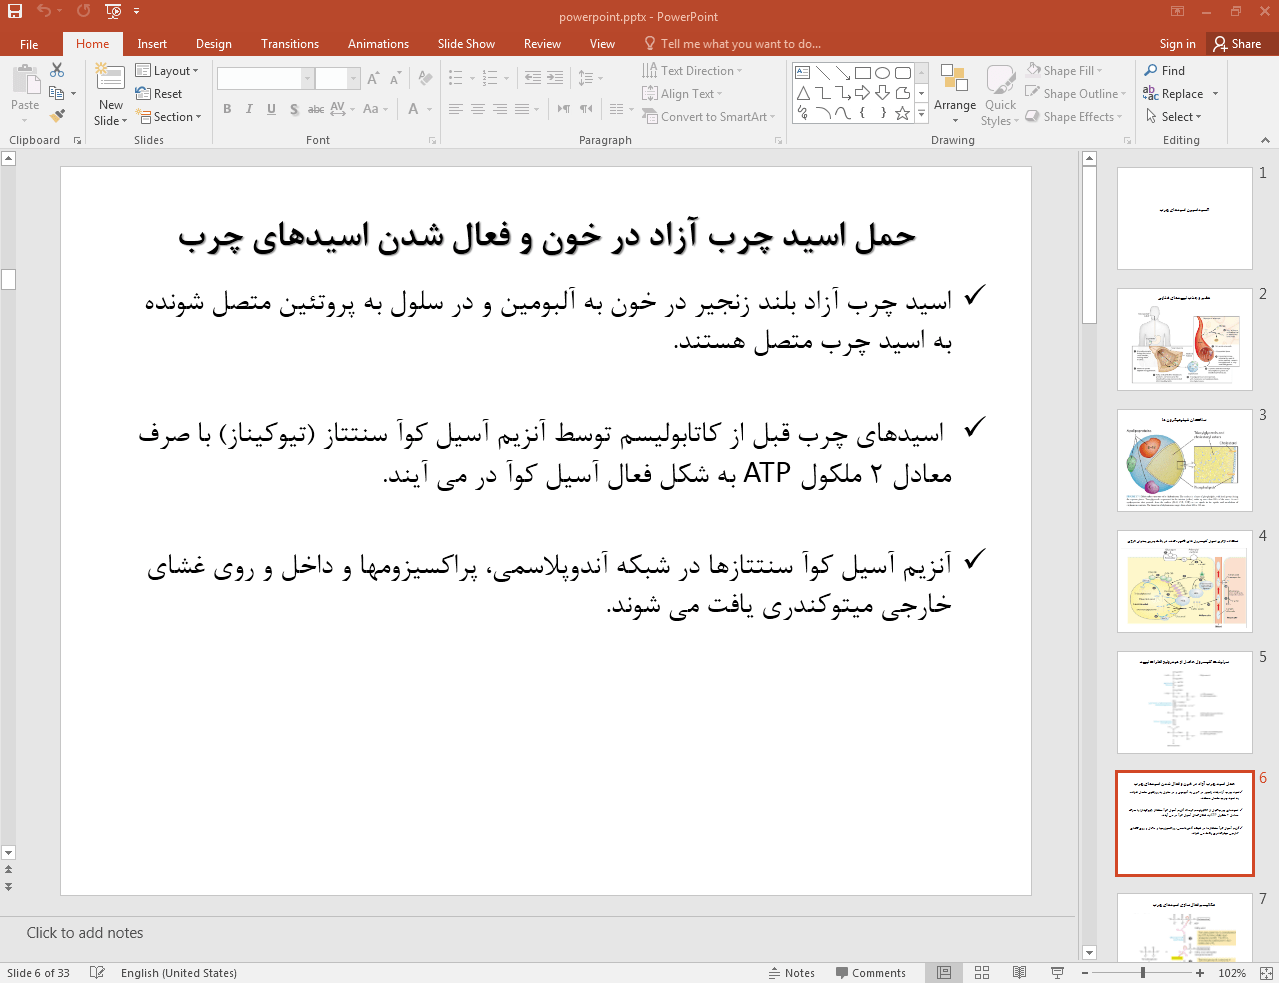This screenshot has width=1279, height=983.
Task: Click the Format Painter brush icon
Action: point(57,116)
